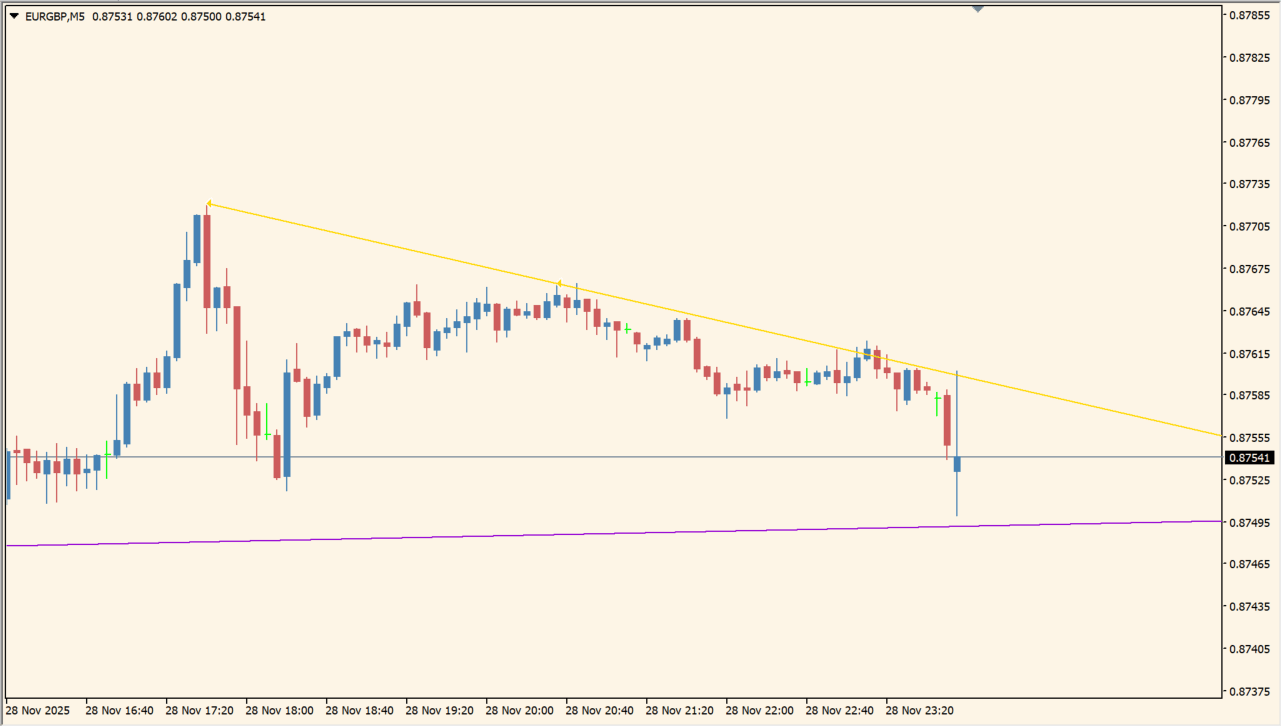Click the gray chart shift marker at top

point(977,9)
